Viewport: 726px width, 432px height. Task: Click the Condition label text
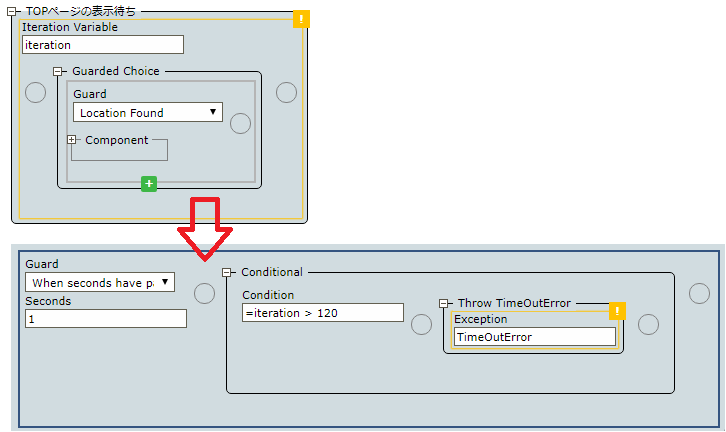268,295
